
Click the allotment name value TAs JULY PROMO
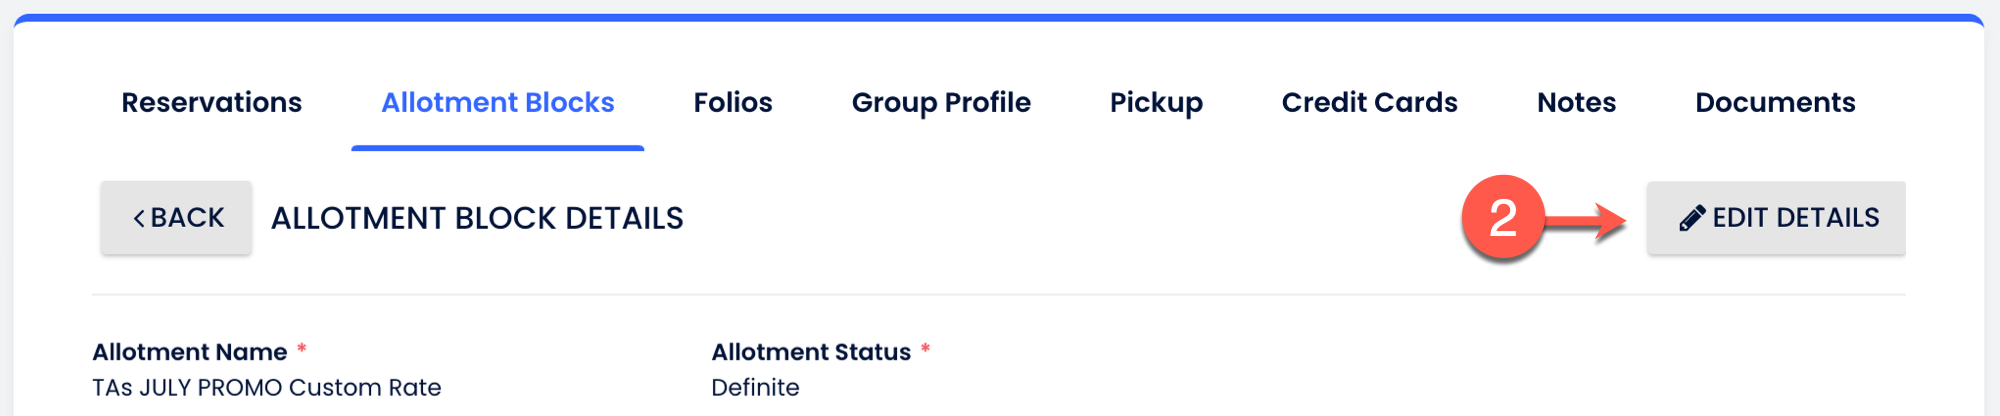tap(266, 387)
